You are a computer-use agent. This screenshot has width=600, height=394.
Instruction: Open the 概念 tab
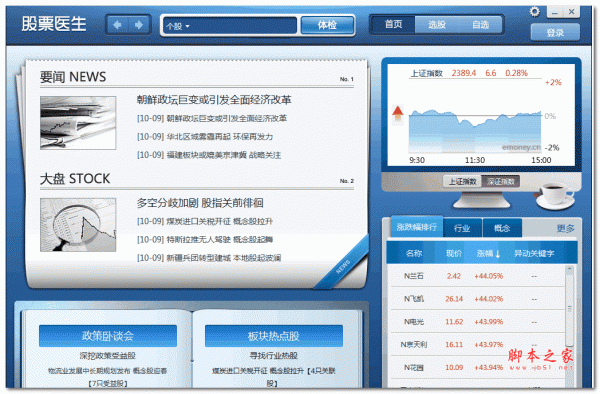tap(502, 228)
